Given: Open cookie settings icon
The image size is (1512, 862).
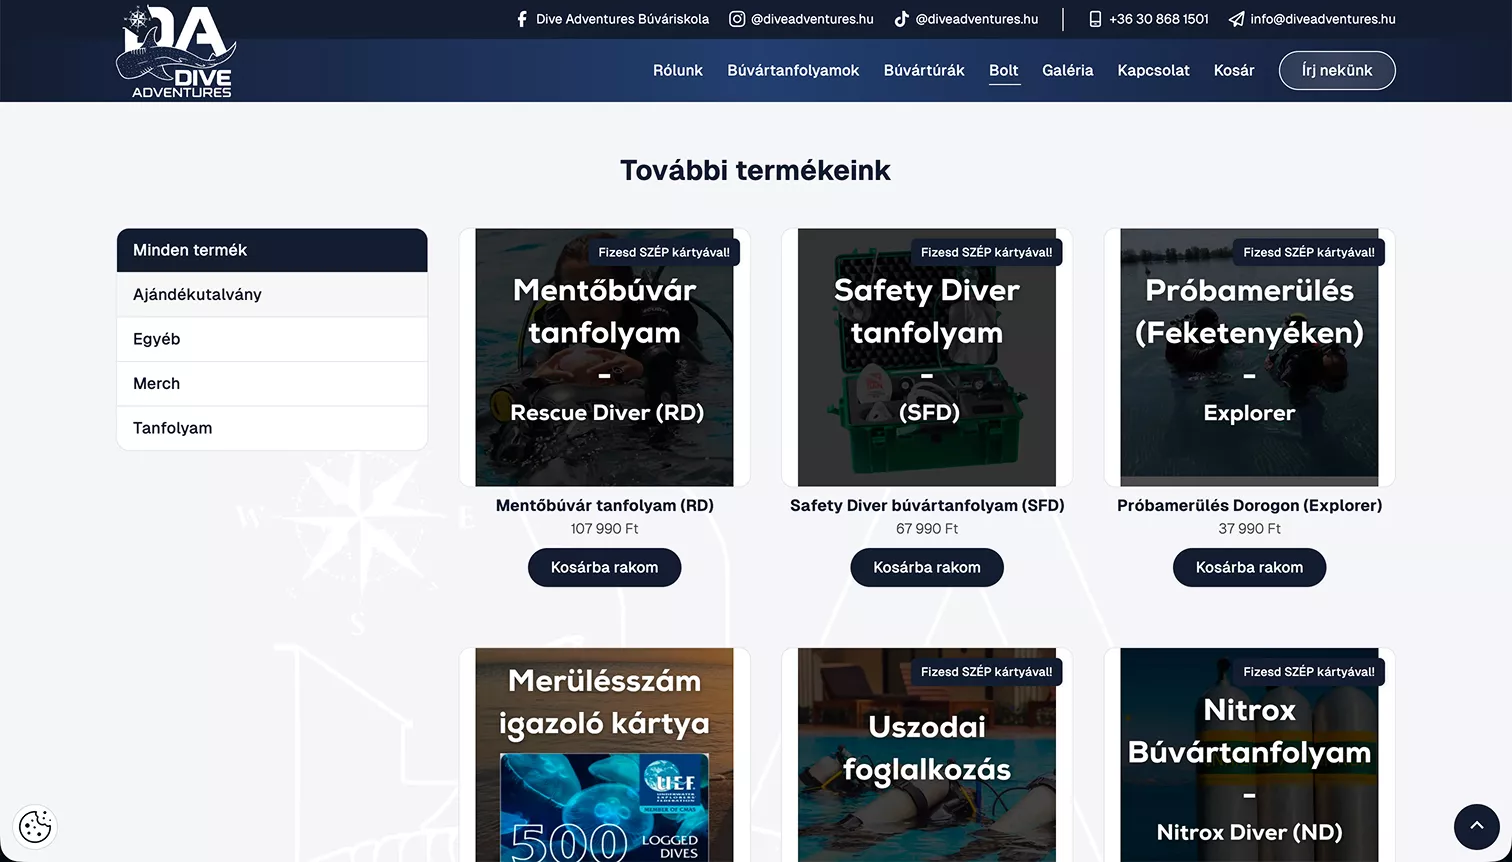Looking at the screenshot, I should [35, 827].
